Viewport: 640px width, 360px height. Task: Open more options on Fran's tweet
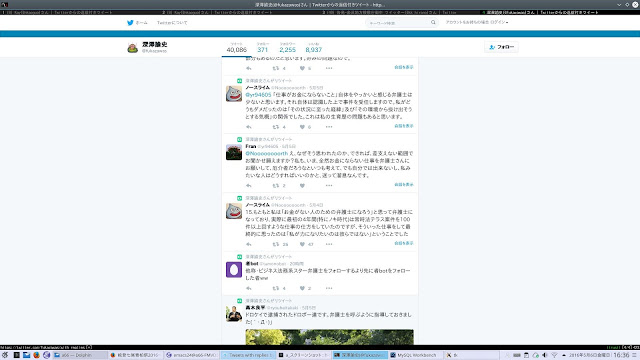tap(329, 186)
